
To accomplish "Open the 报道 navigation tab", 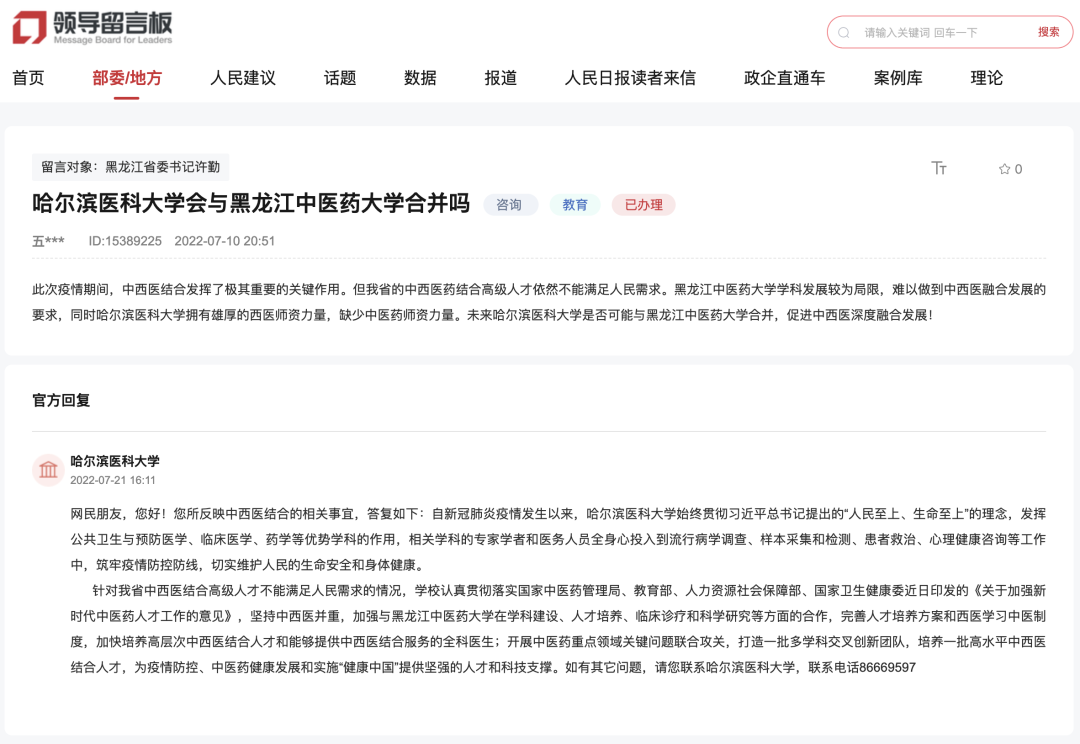I will [x=501, y=78].
